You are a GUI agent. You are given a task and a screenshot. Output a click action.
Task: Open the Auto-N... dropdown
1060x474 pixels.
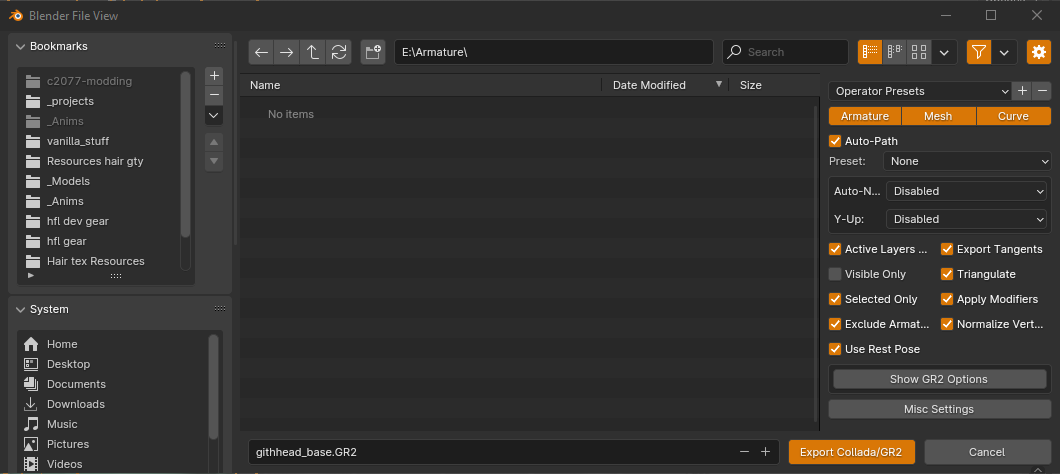point(966,191)
